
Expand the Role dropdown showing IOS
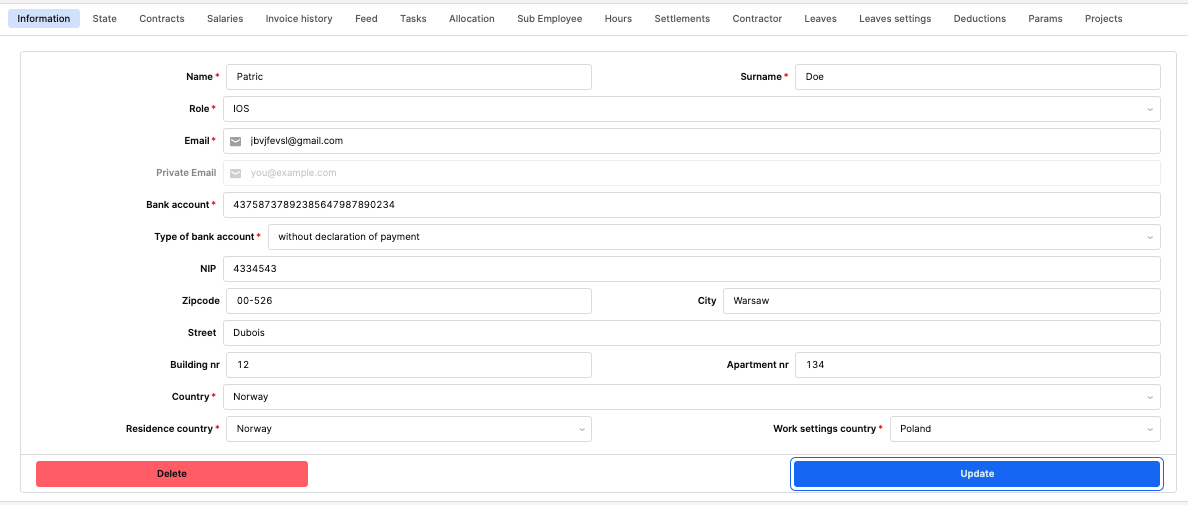point(690,109)
